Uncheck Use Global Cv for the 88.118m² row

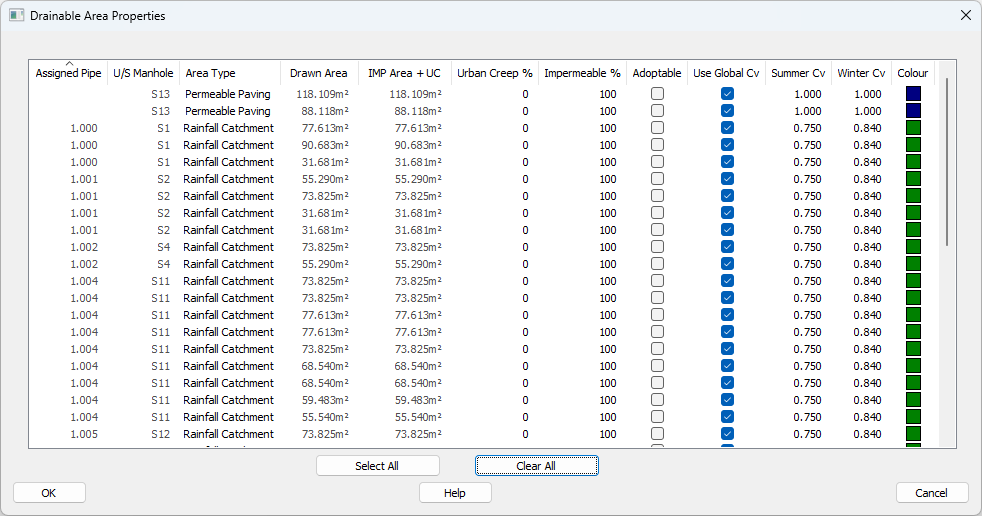coord(727,111)
